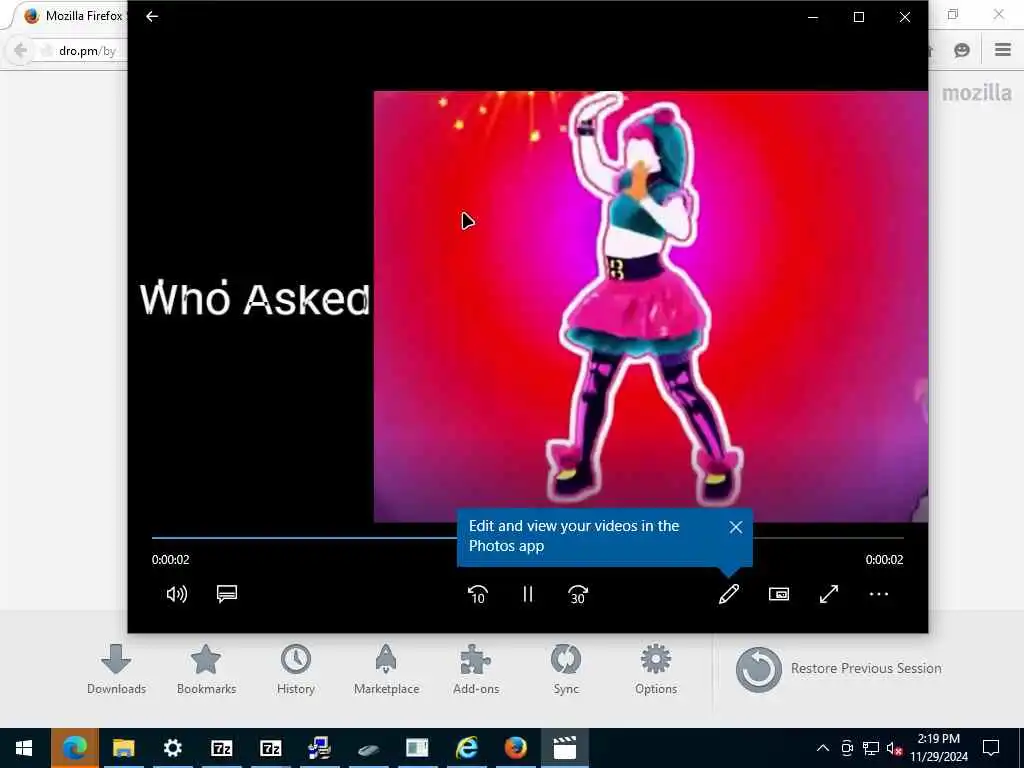This screenshot has height=768, width=1024.
Task: Open Firefox History shortcut
Action: click(296, 669)
